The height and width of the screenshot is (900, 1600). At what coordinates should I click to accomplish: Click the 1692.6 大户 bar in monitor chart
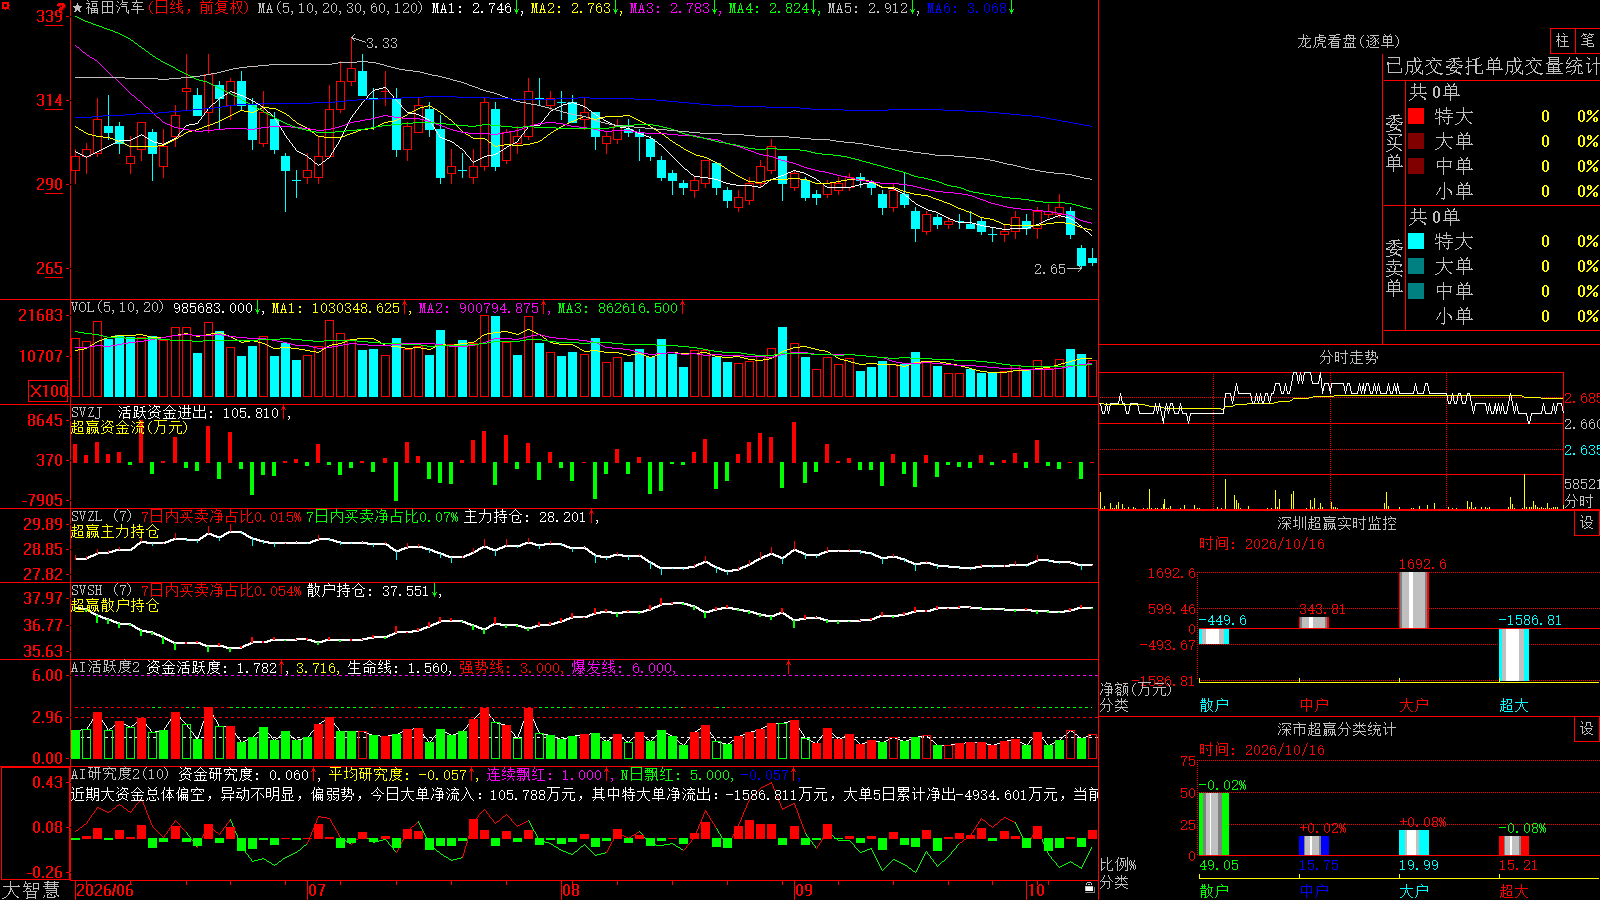1413,599
